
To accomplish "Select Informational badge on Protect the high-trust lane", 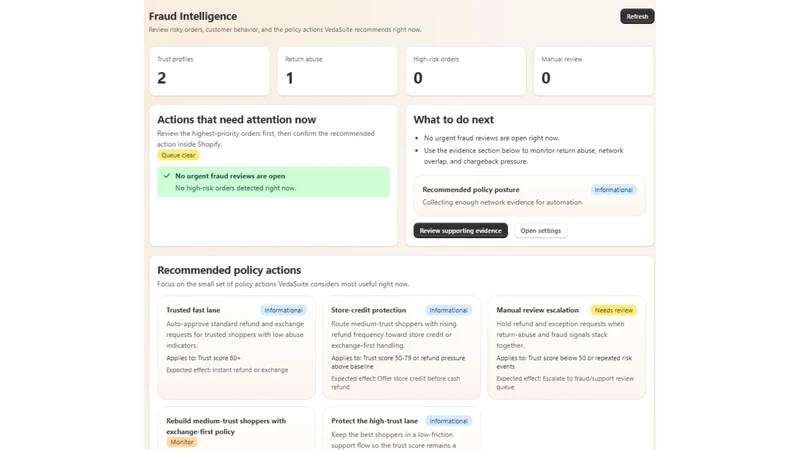I will [x=448, y=421].
